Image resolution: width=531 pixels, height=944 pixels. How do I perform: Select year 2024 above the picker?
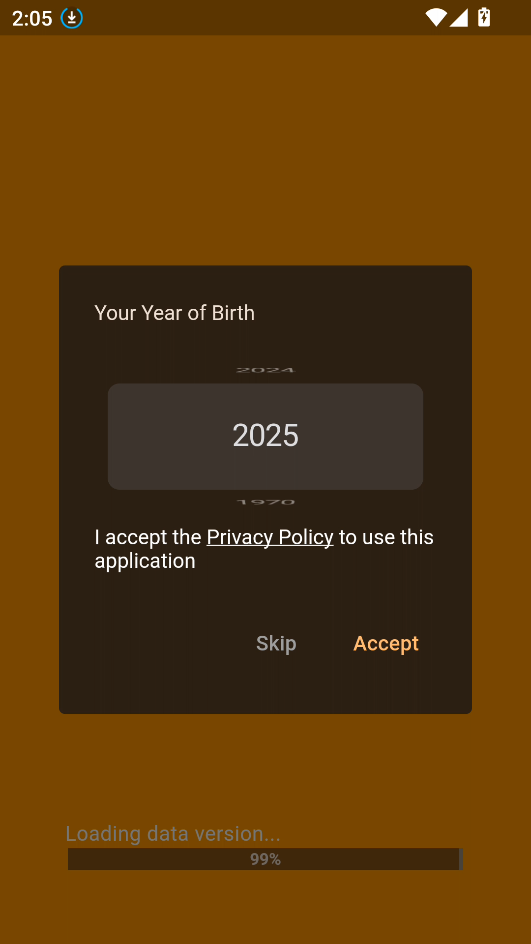(266, 370)
